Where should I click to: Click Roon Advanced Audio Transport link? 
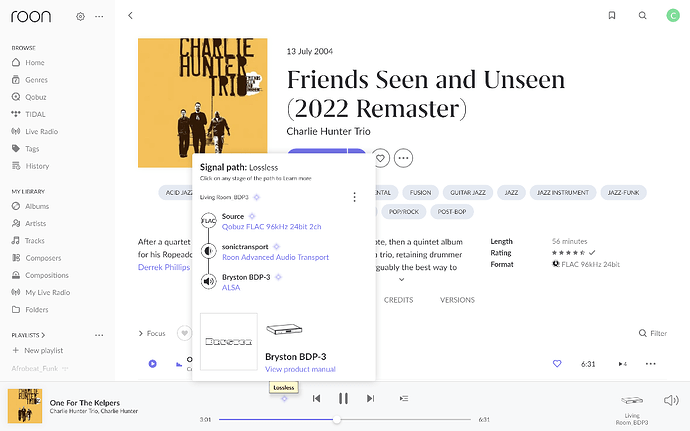coord(275,257)
